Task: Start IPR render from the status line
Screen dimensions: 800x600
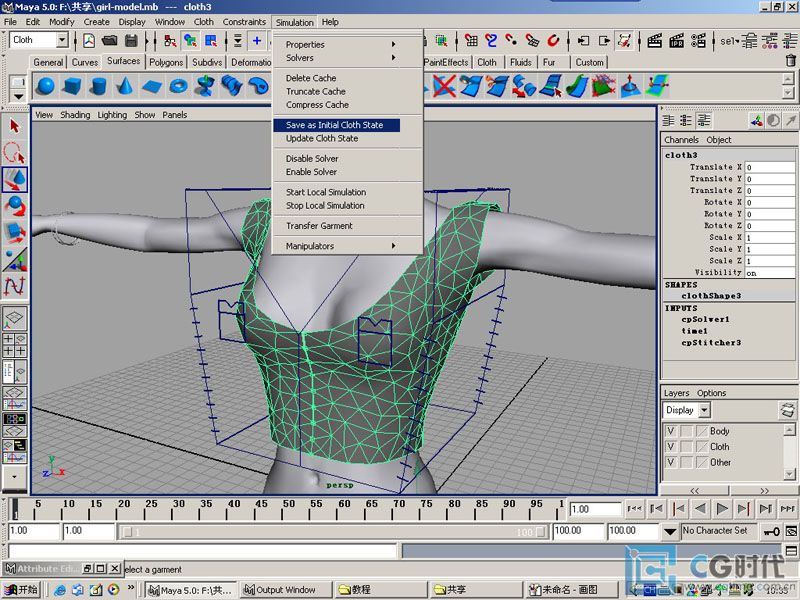Action: 677,40
